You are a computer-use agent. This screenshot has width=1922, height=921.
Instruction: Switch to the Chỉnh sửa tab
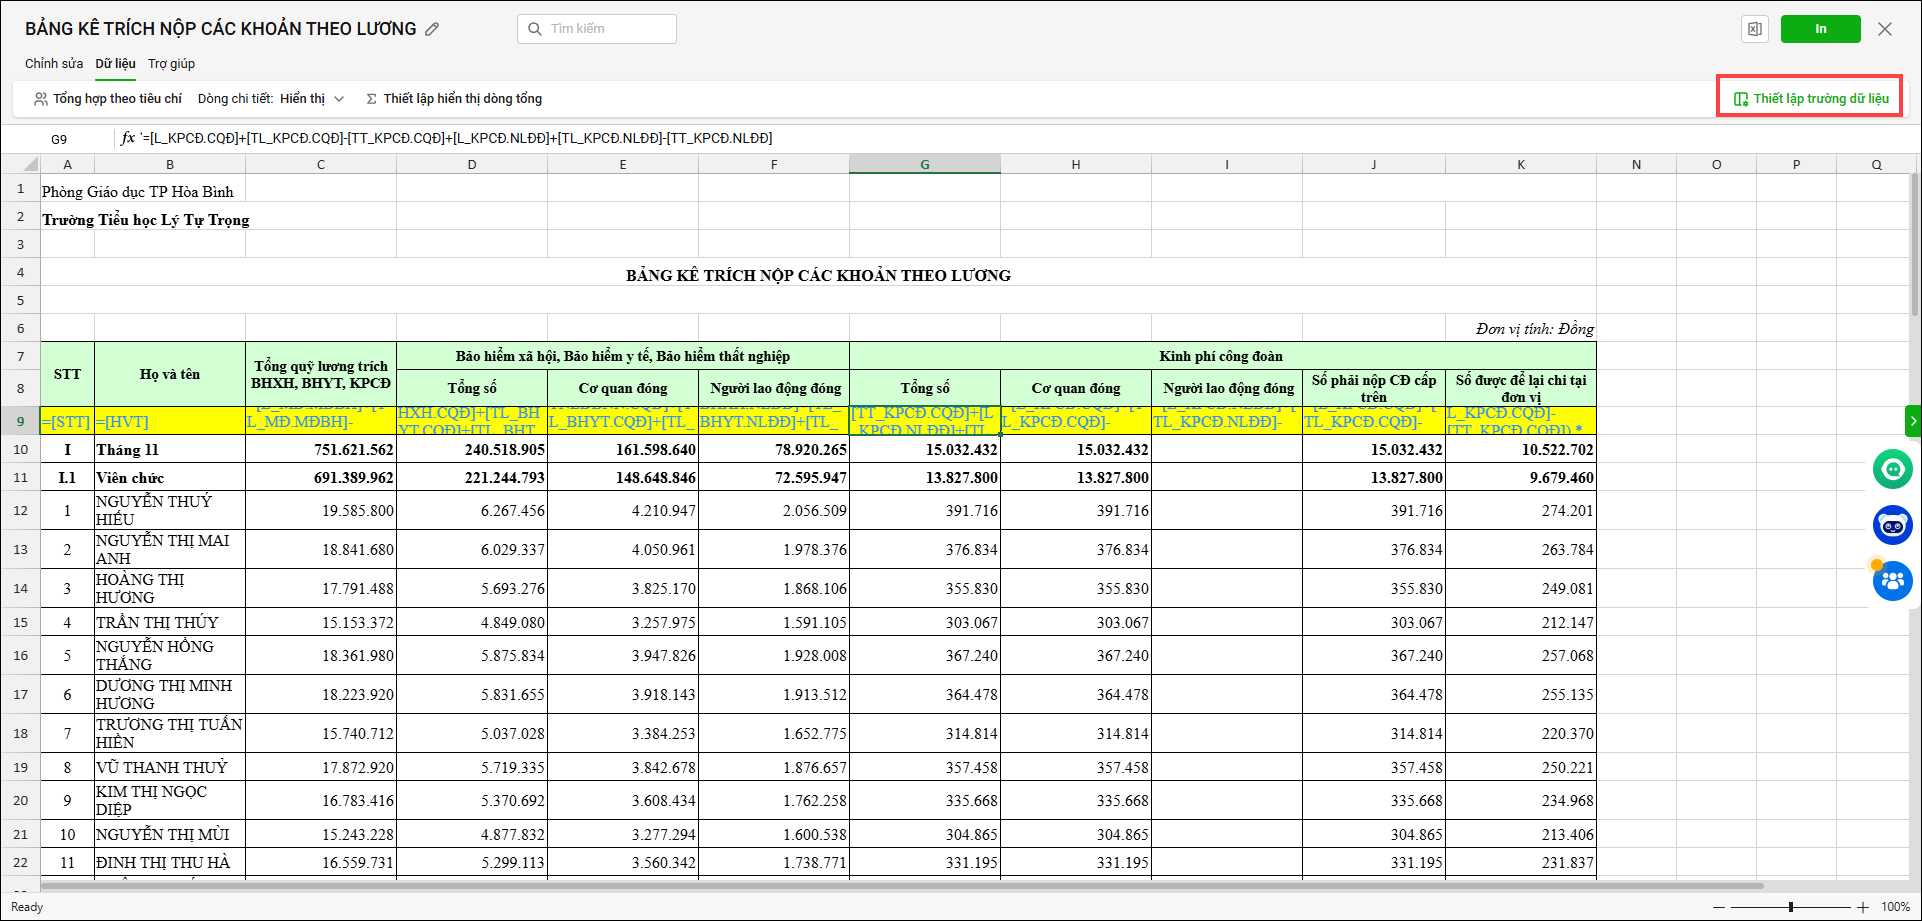tap(54, 63)
